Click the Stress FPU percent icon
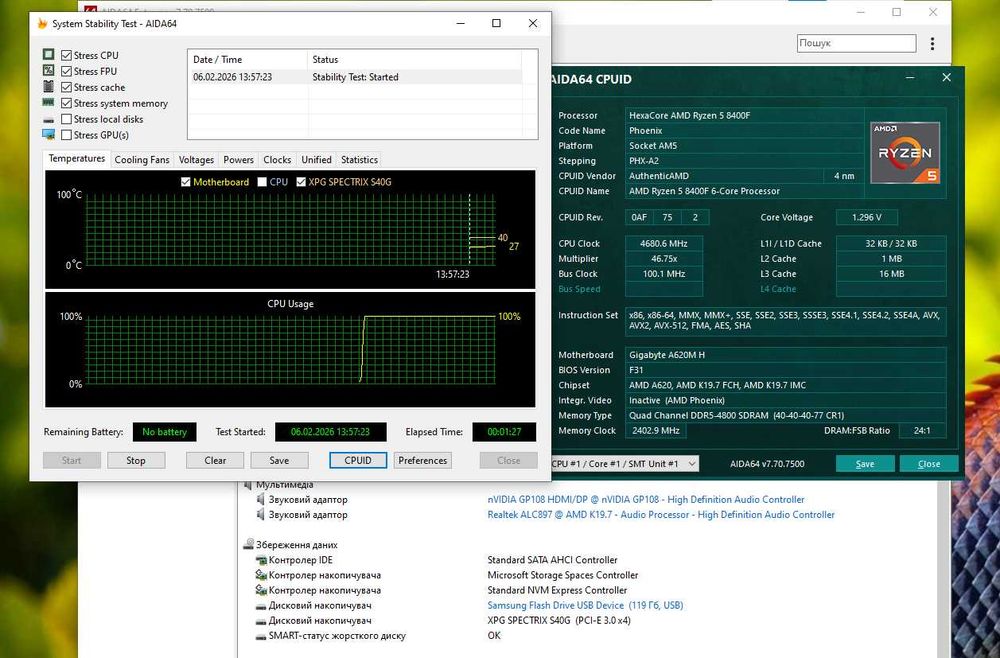This screenshot has height=658, width=1000. pyautogui.click(x=48, y=71)
